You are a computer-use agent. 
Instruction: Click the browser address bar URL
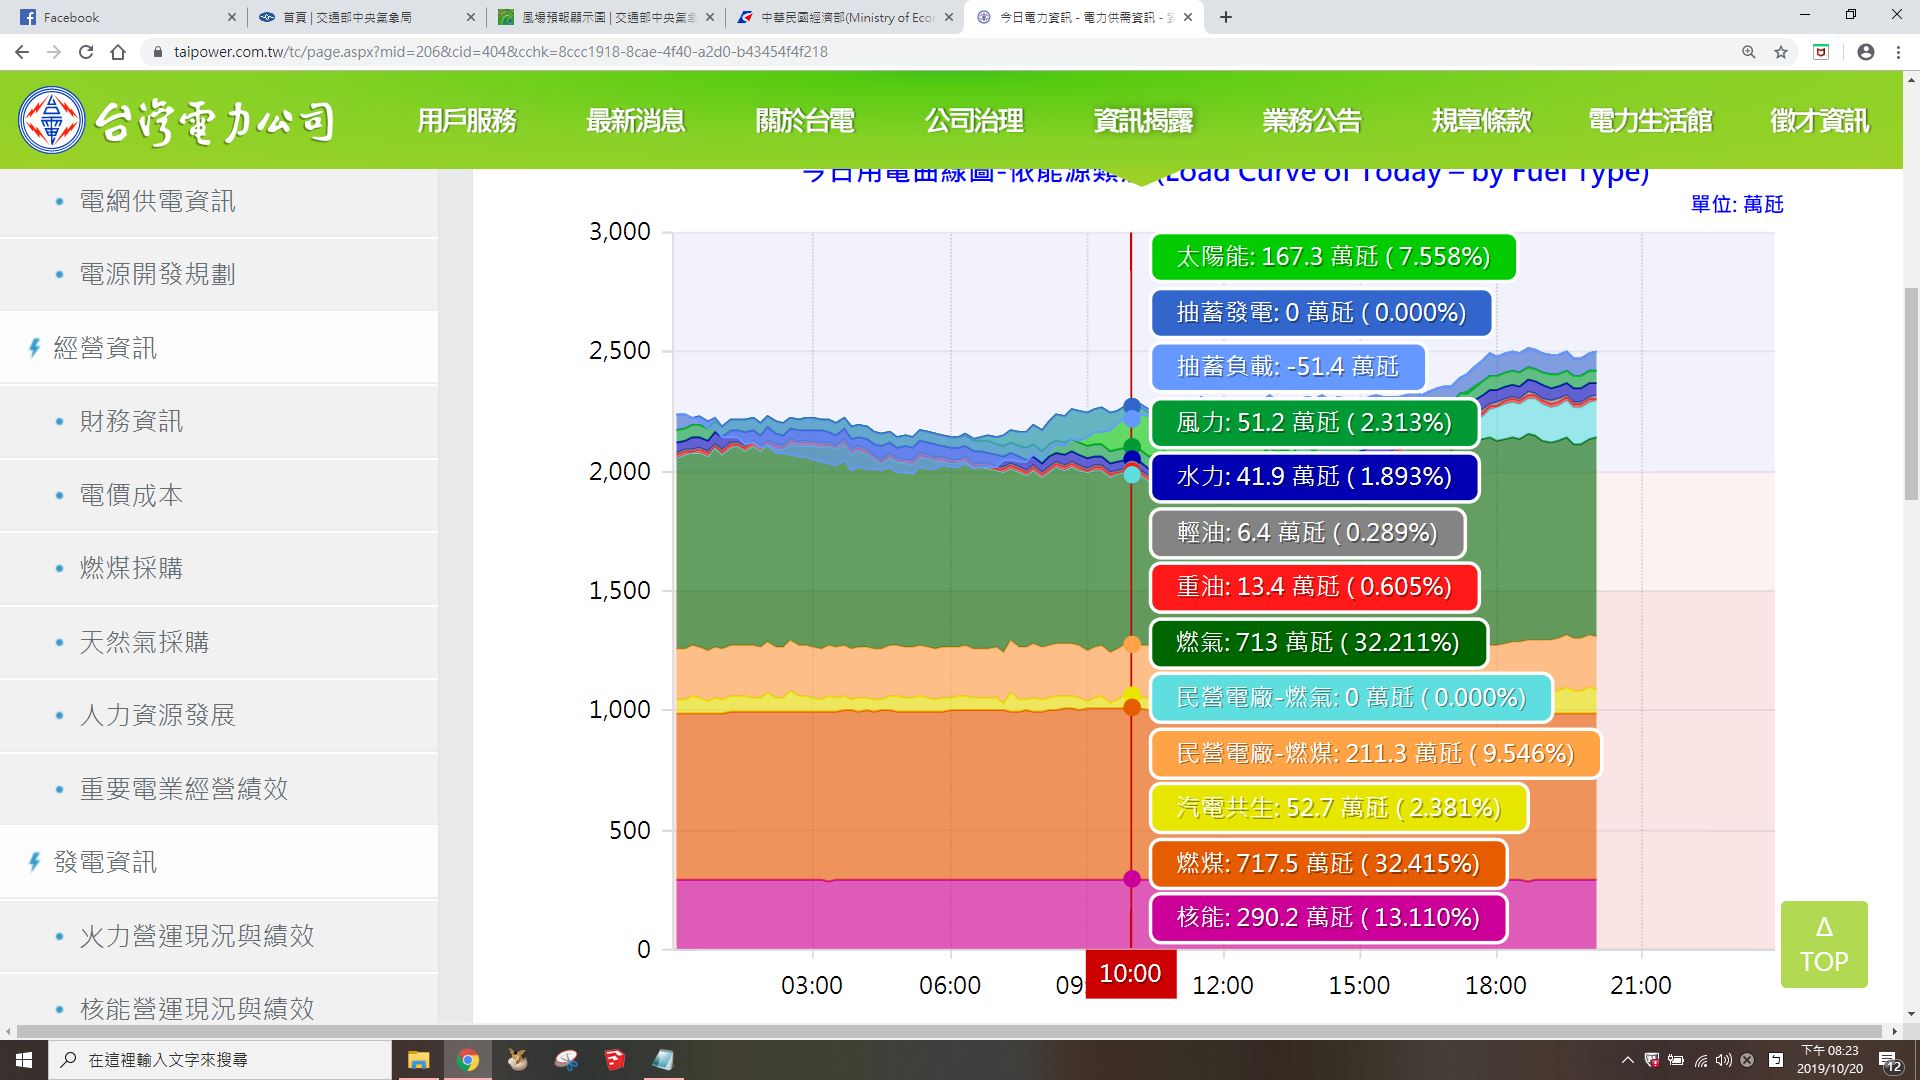click(x=500, y=52)
